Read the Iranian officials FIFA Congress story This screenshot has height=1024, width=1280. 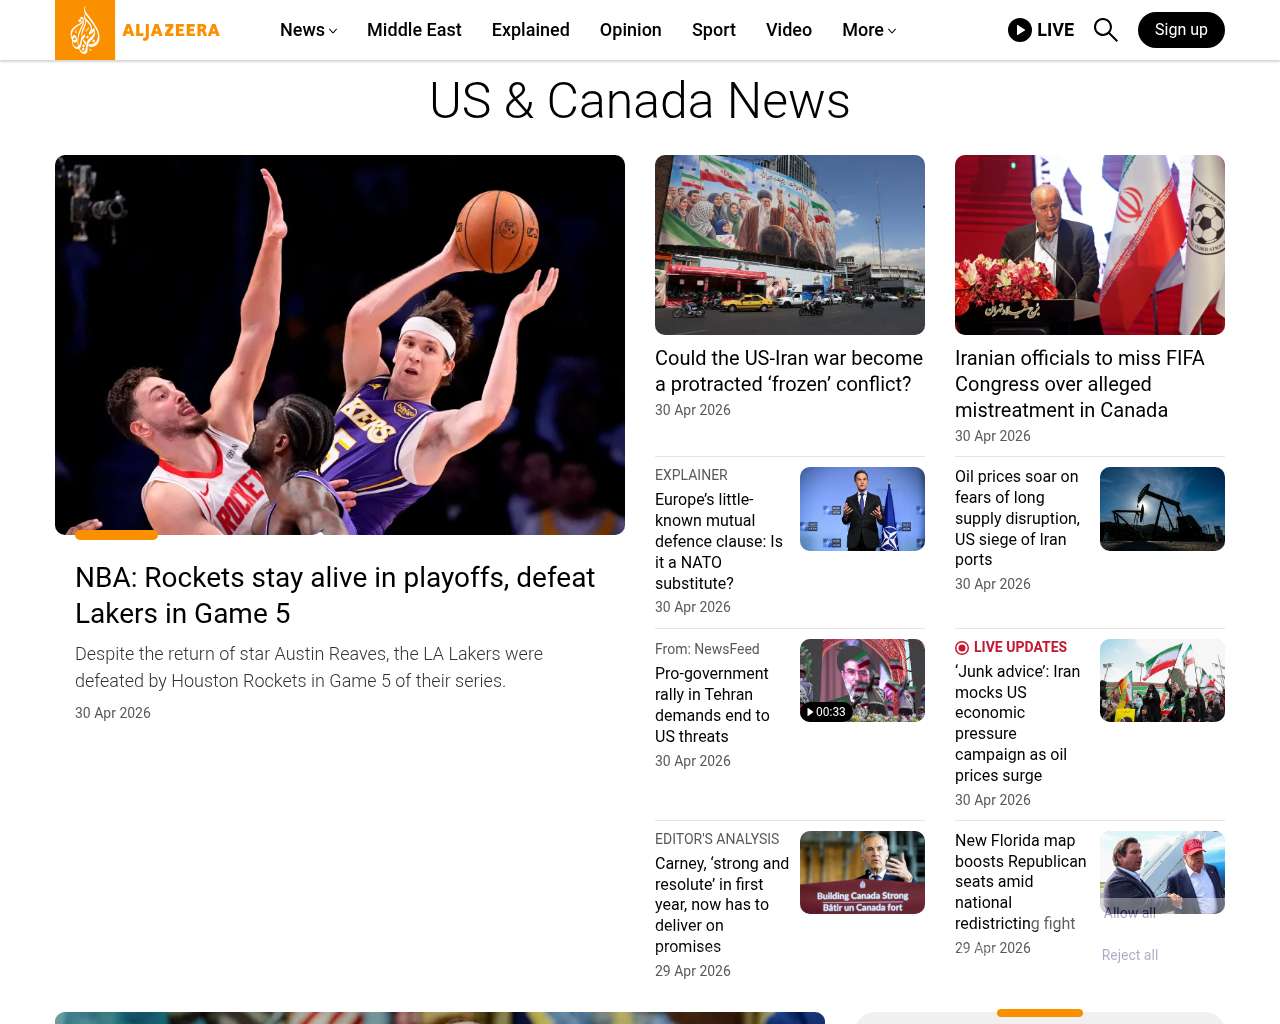1079,384
